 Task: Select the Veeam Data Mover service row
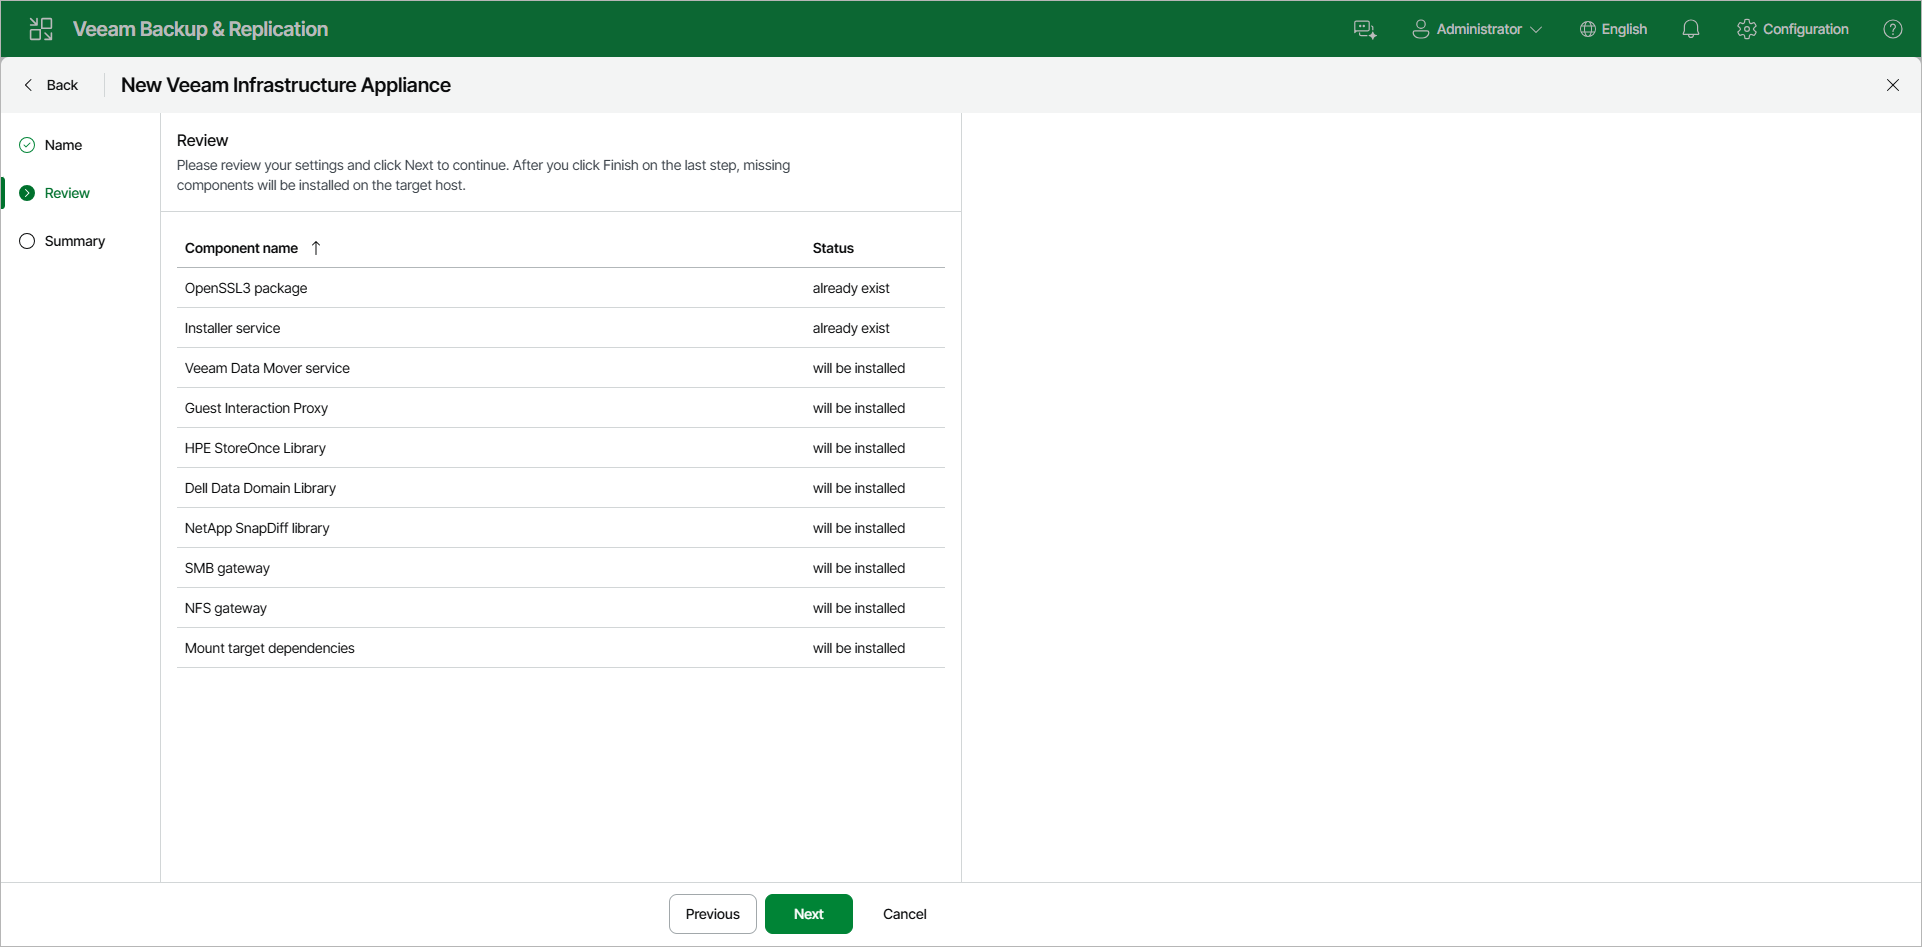561,368
